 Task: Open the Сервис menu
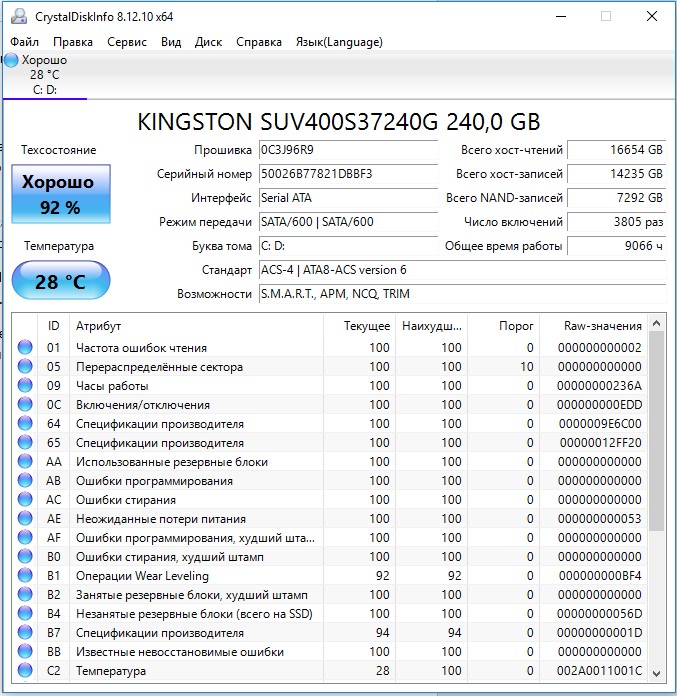[x=127, y=42]
